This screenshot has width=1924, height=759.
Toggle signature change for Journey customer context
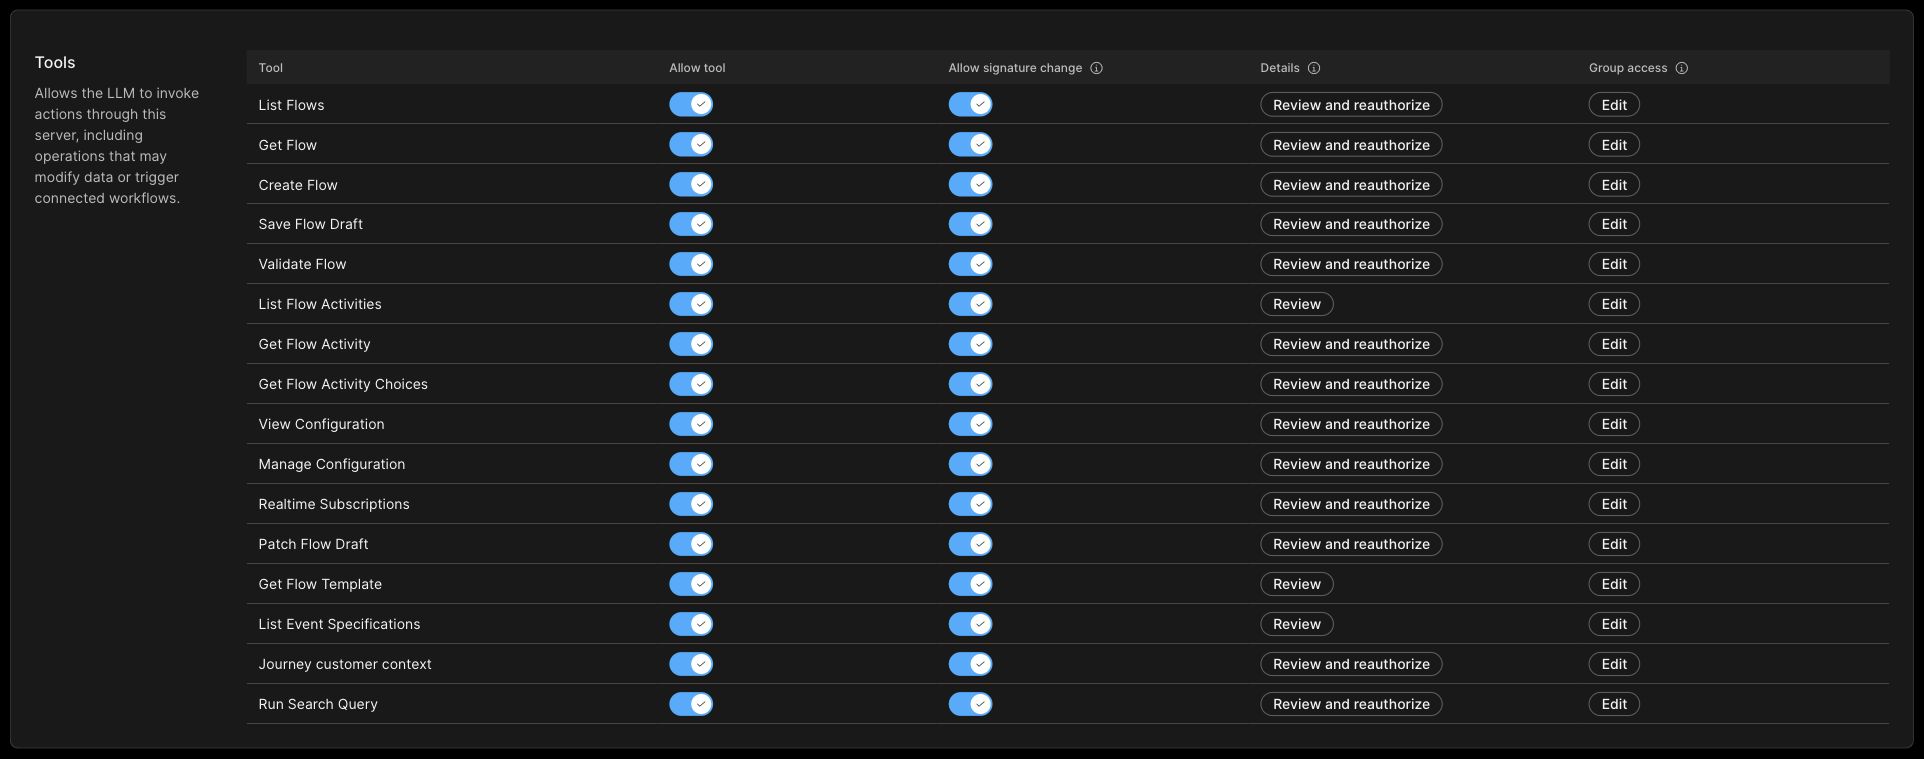click(970, 664)
